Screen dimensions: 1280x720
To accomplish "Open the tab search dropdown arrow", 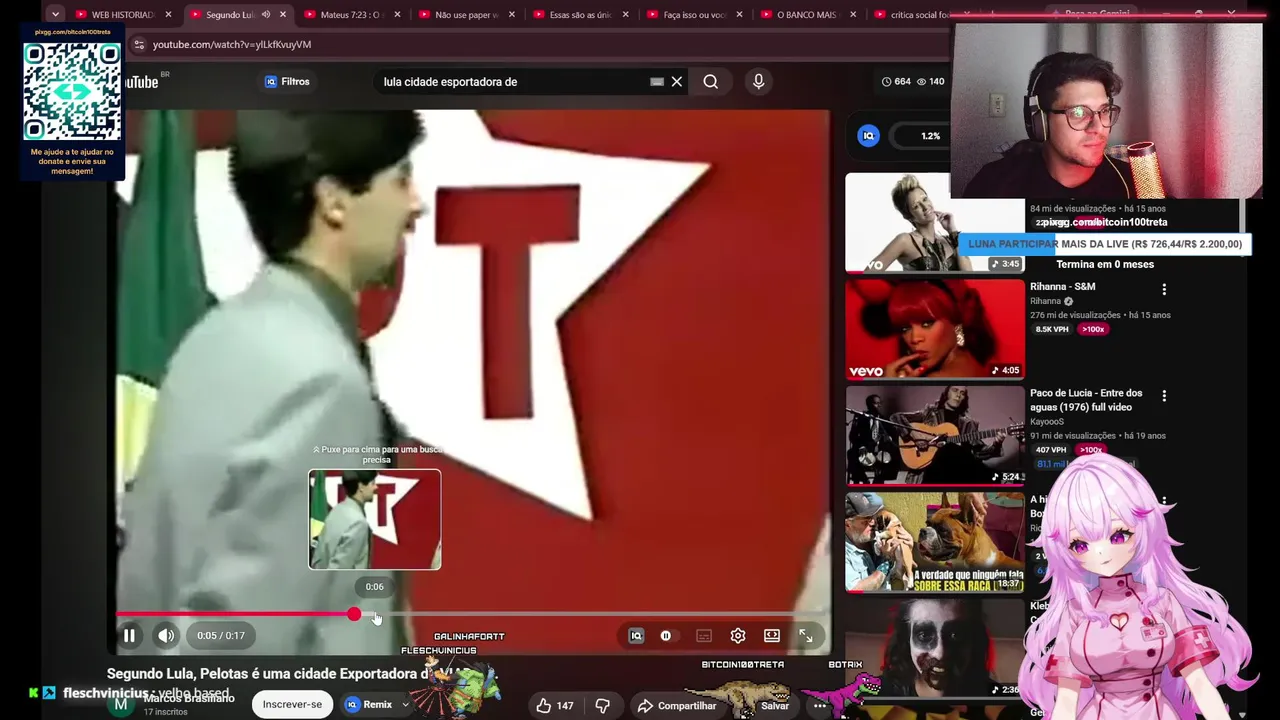I will (x=55, y=14).
